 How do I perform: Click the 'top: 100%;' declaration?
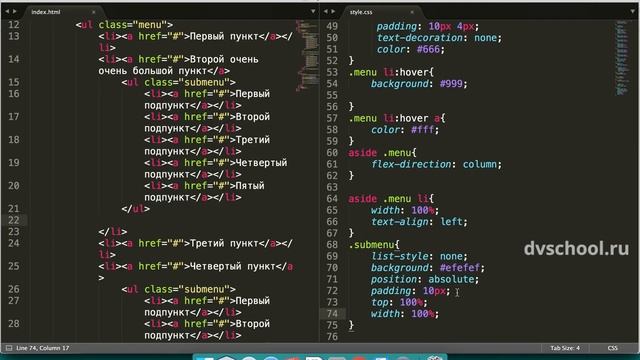pos(399,302)
